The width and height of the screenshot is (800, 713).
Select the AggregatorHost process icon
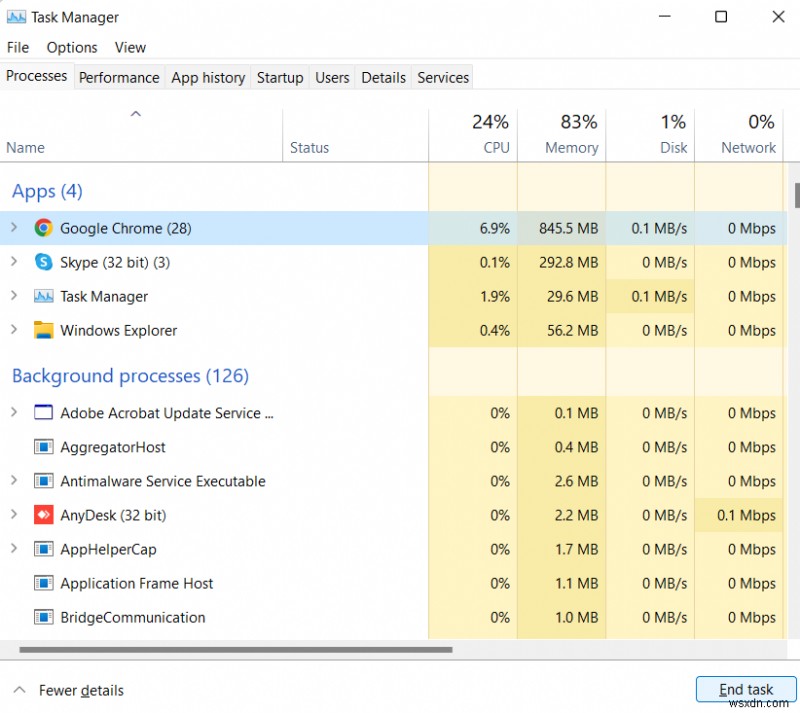pyautogui.click(x=43, y=447)
